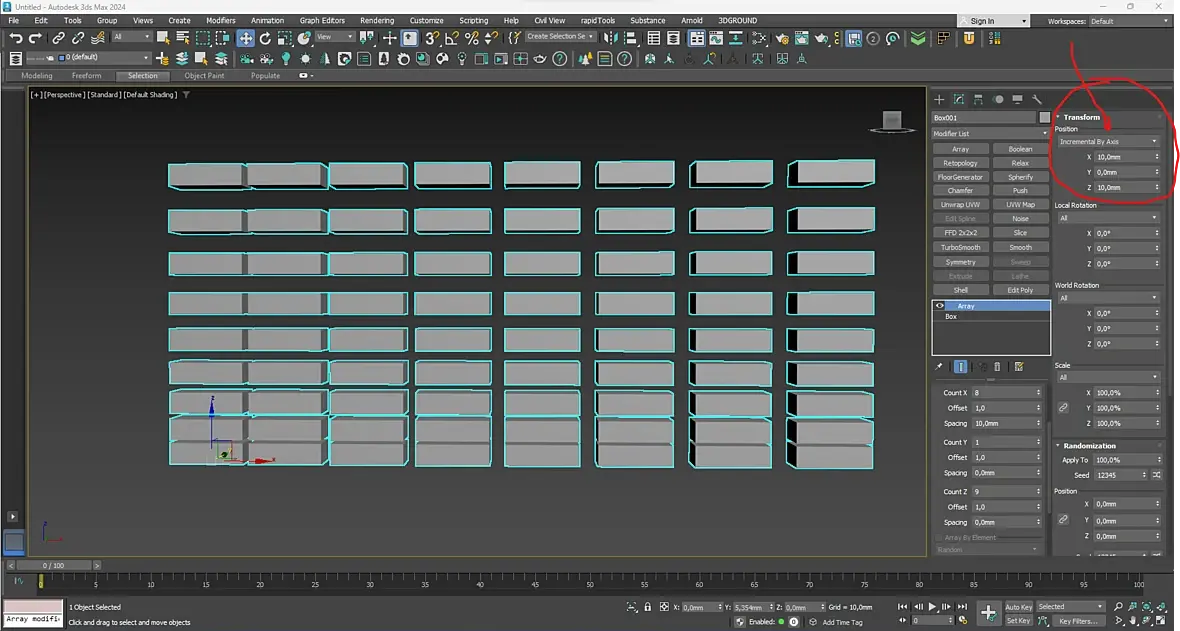This screenshot has width=1180, height=631.
Task: Switch to the Object Paint ribbon tab
Action: pyautogui.click(x=204, y=76)
